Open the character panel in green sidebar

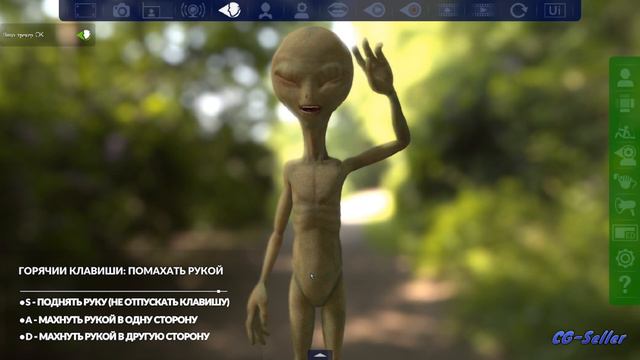pyautogui.click(x=625, y=78)
